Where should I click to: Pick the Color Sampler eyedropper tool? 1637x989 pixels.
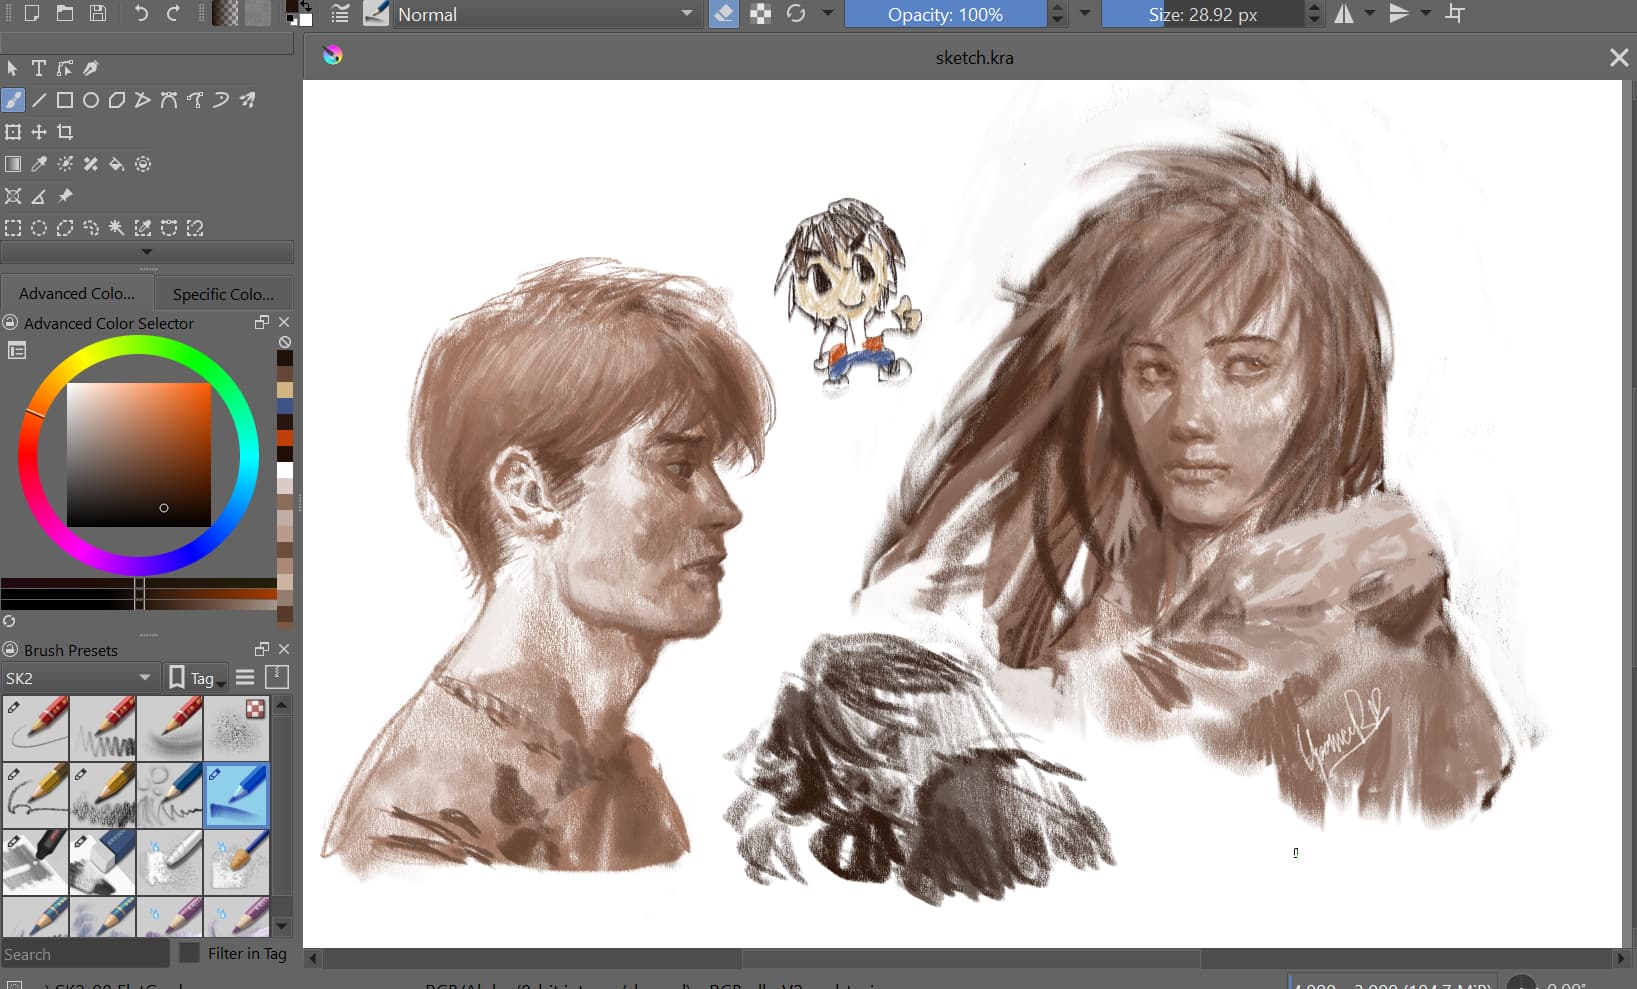(x=39, y=164)
